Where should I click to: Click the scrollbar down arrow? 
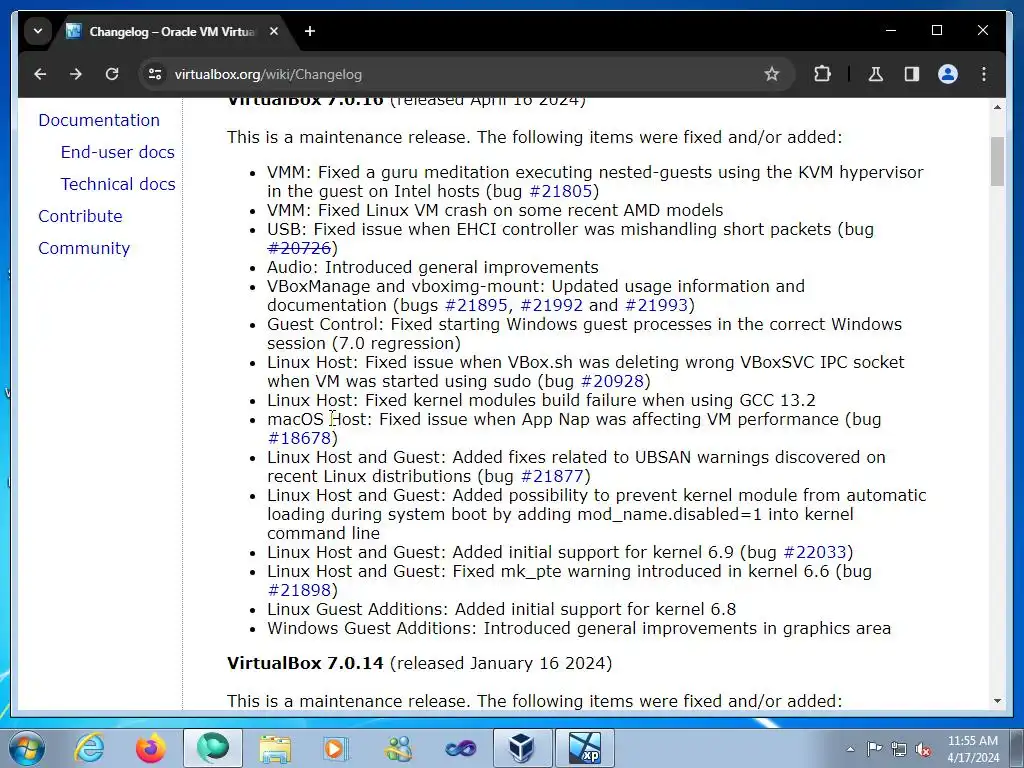pos(997,701)
